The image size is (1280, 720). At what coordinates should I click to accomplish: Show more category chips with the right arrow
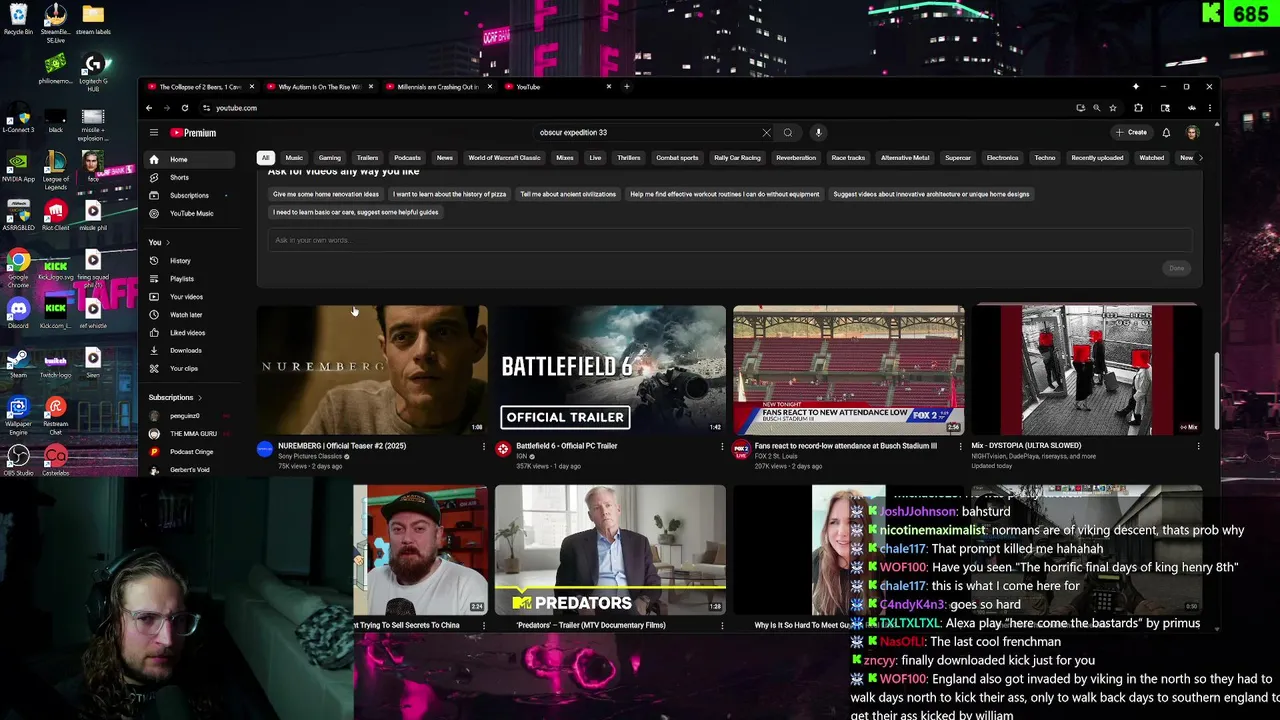(1200, 157)
